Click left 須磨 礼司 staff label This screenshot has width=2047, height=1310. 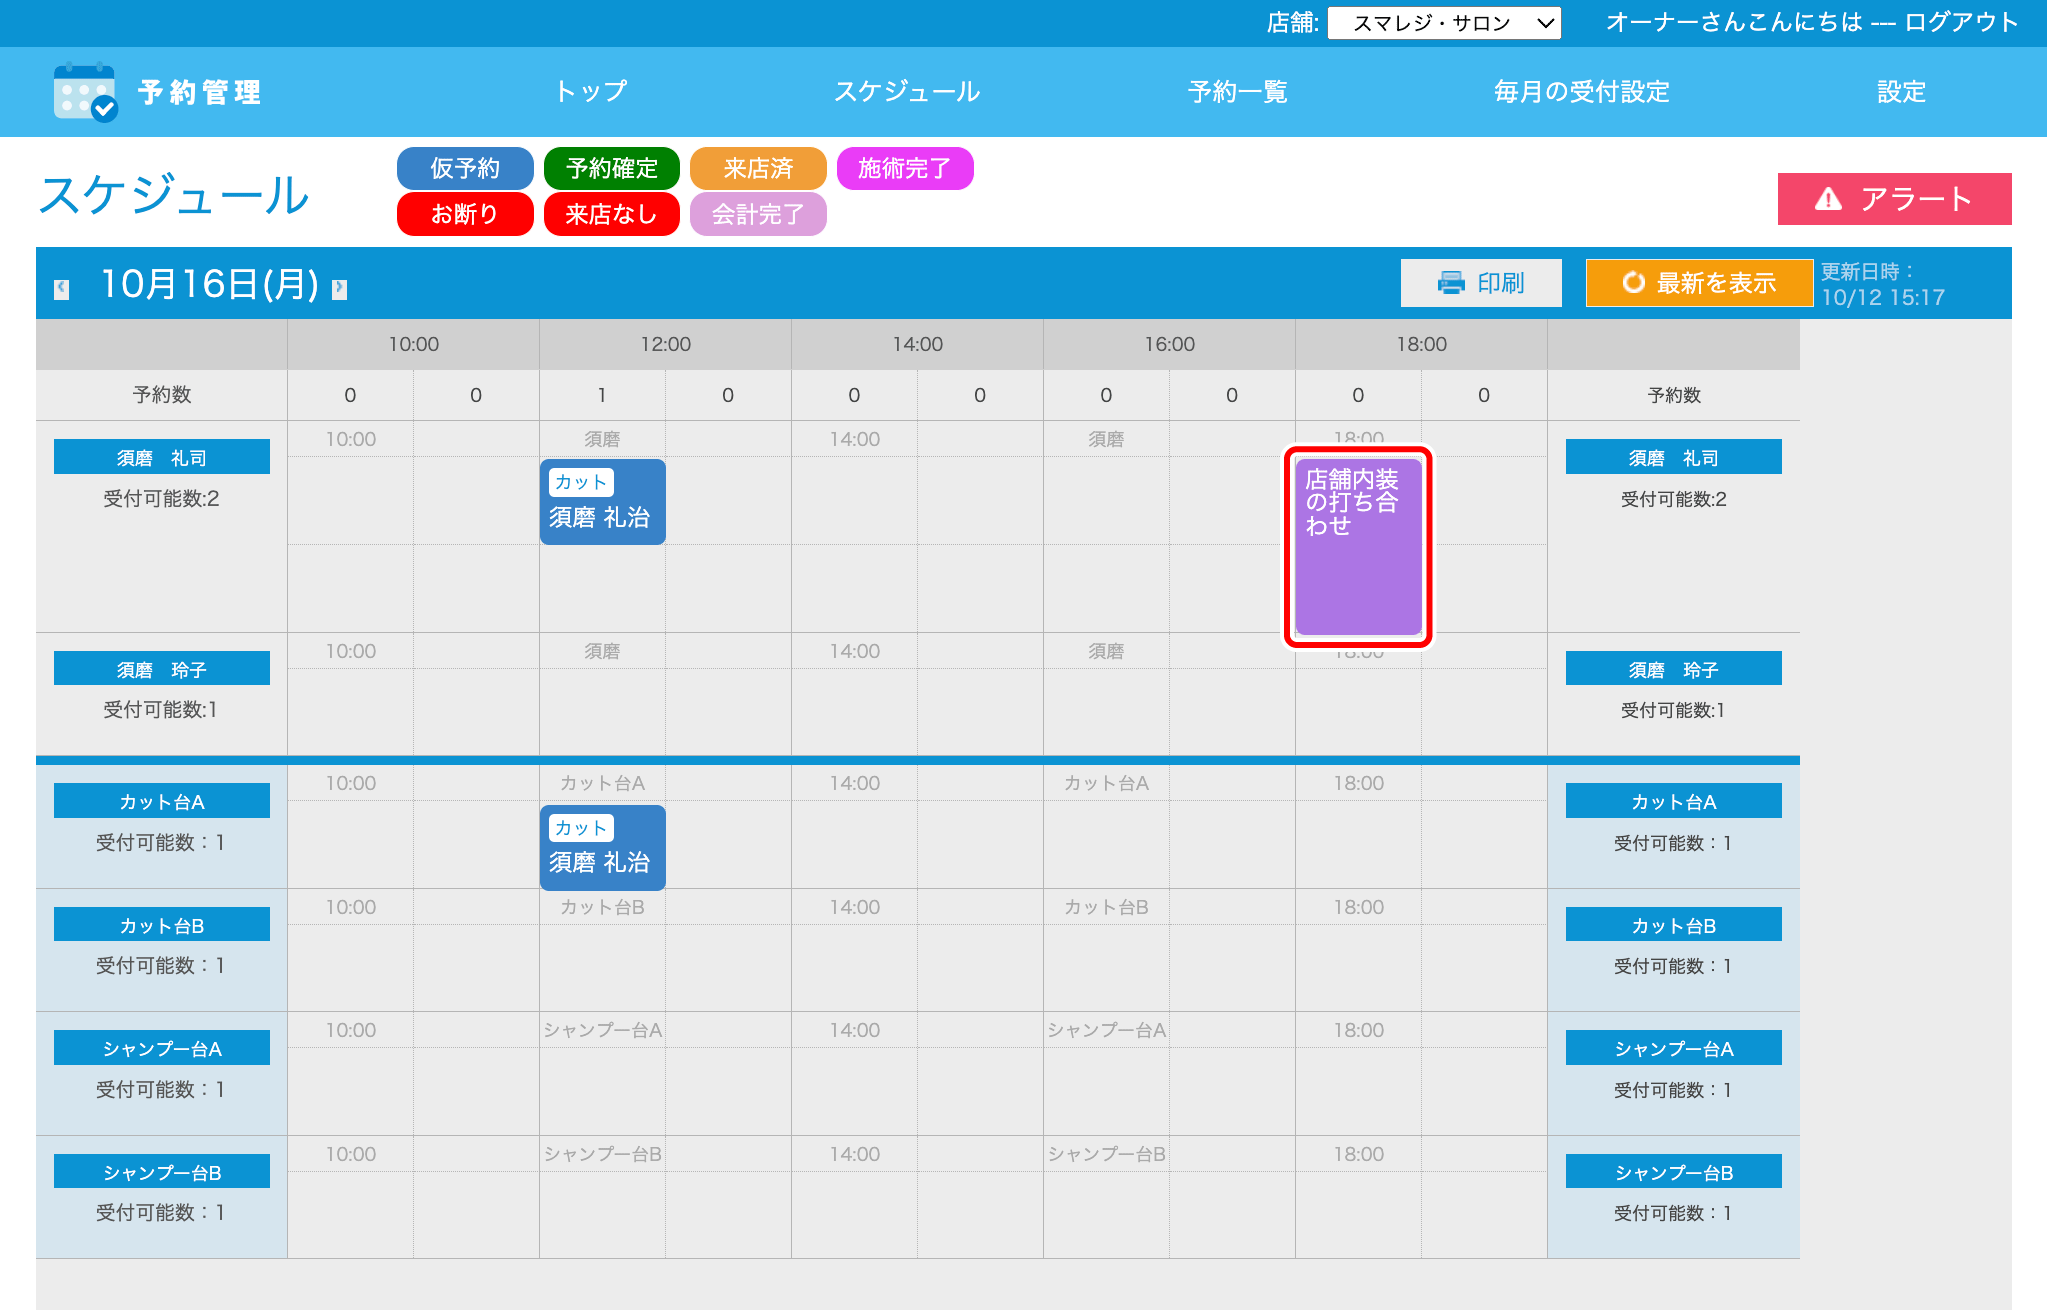pyautogui.click(x=162, y=457)
